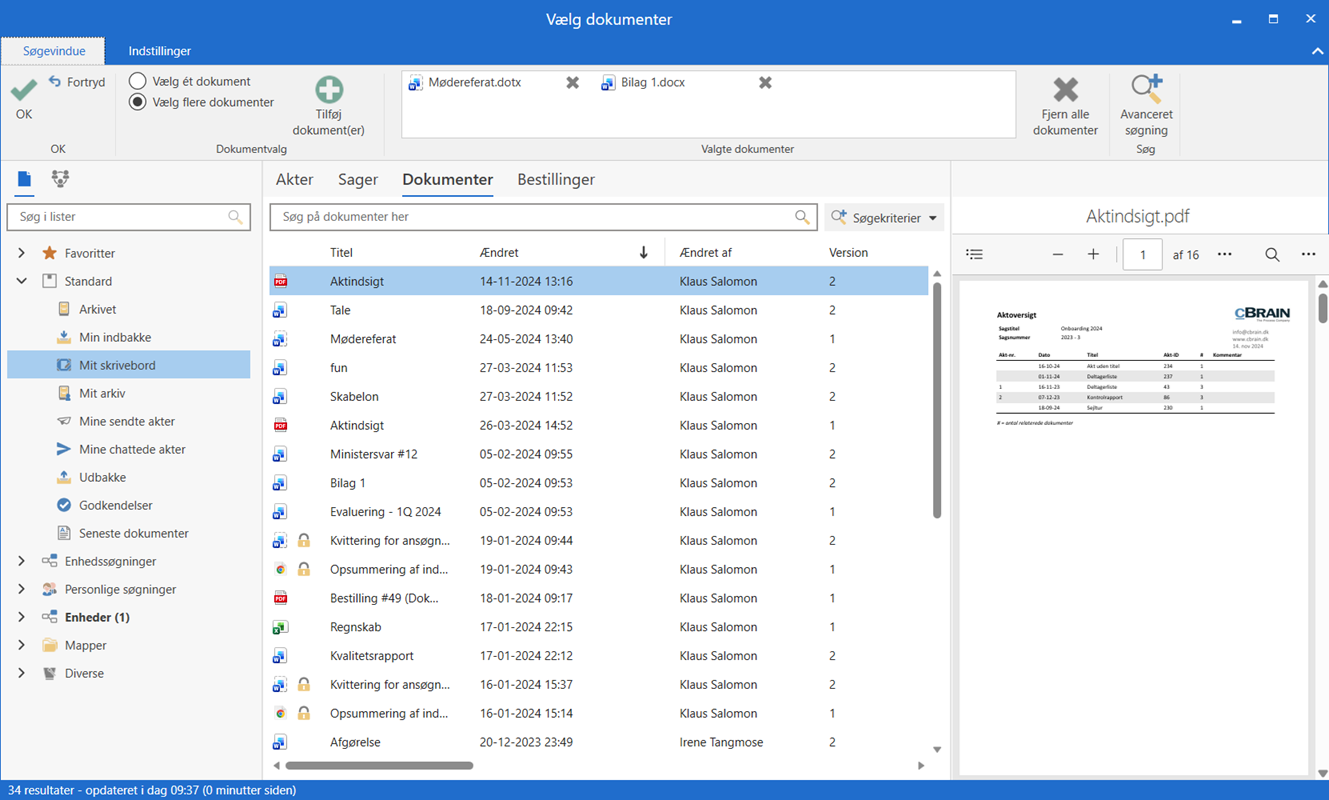1329x800 pixels.
Task: Zoom in the PDF preview
Action: 1093,255
